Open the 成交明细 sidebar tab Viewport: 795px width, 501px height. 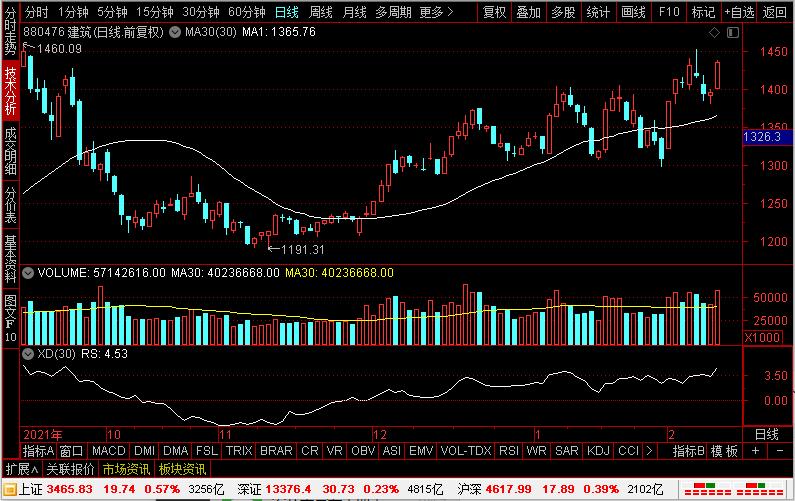click(10, 151)
